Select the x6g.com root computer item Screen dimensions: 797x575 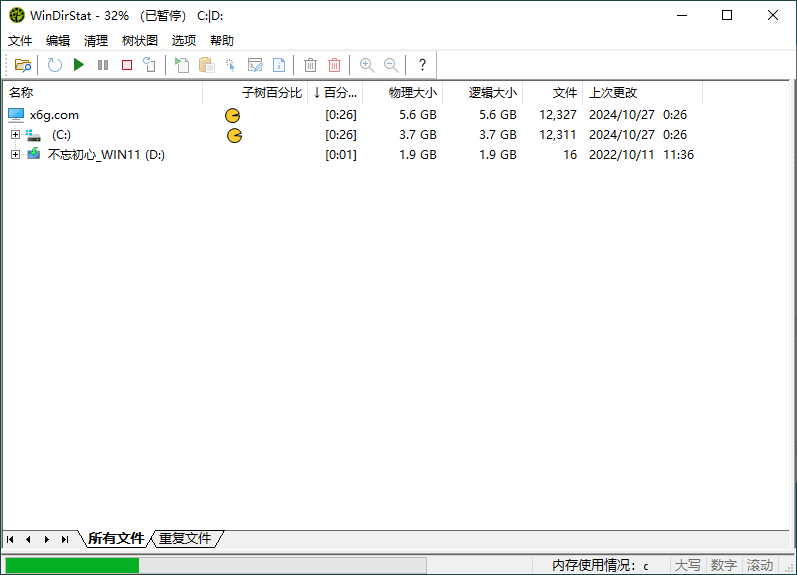54,115
